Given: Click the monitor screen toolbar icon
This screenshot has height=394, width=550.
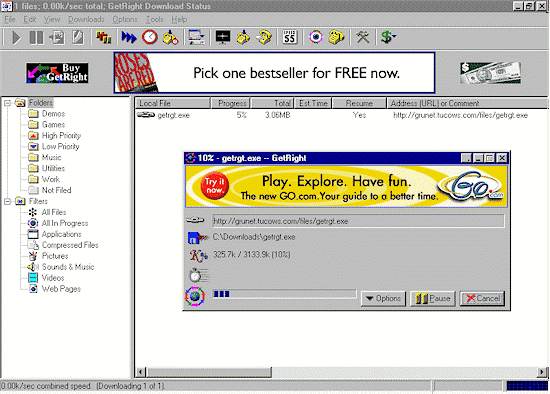Looking at the screenshot, I should 223,37.
